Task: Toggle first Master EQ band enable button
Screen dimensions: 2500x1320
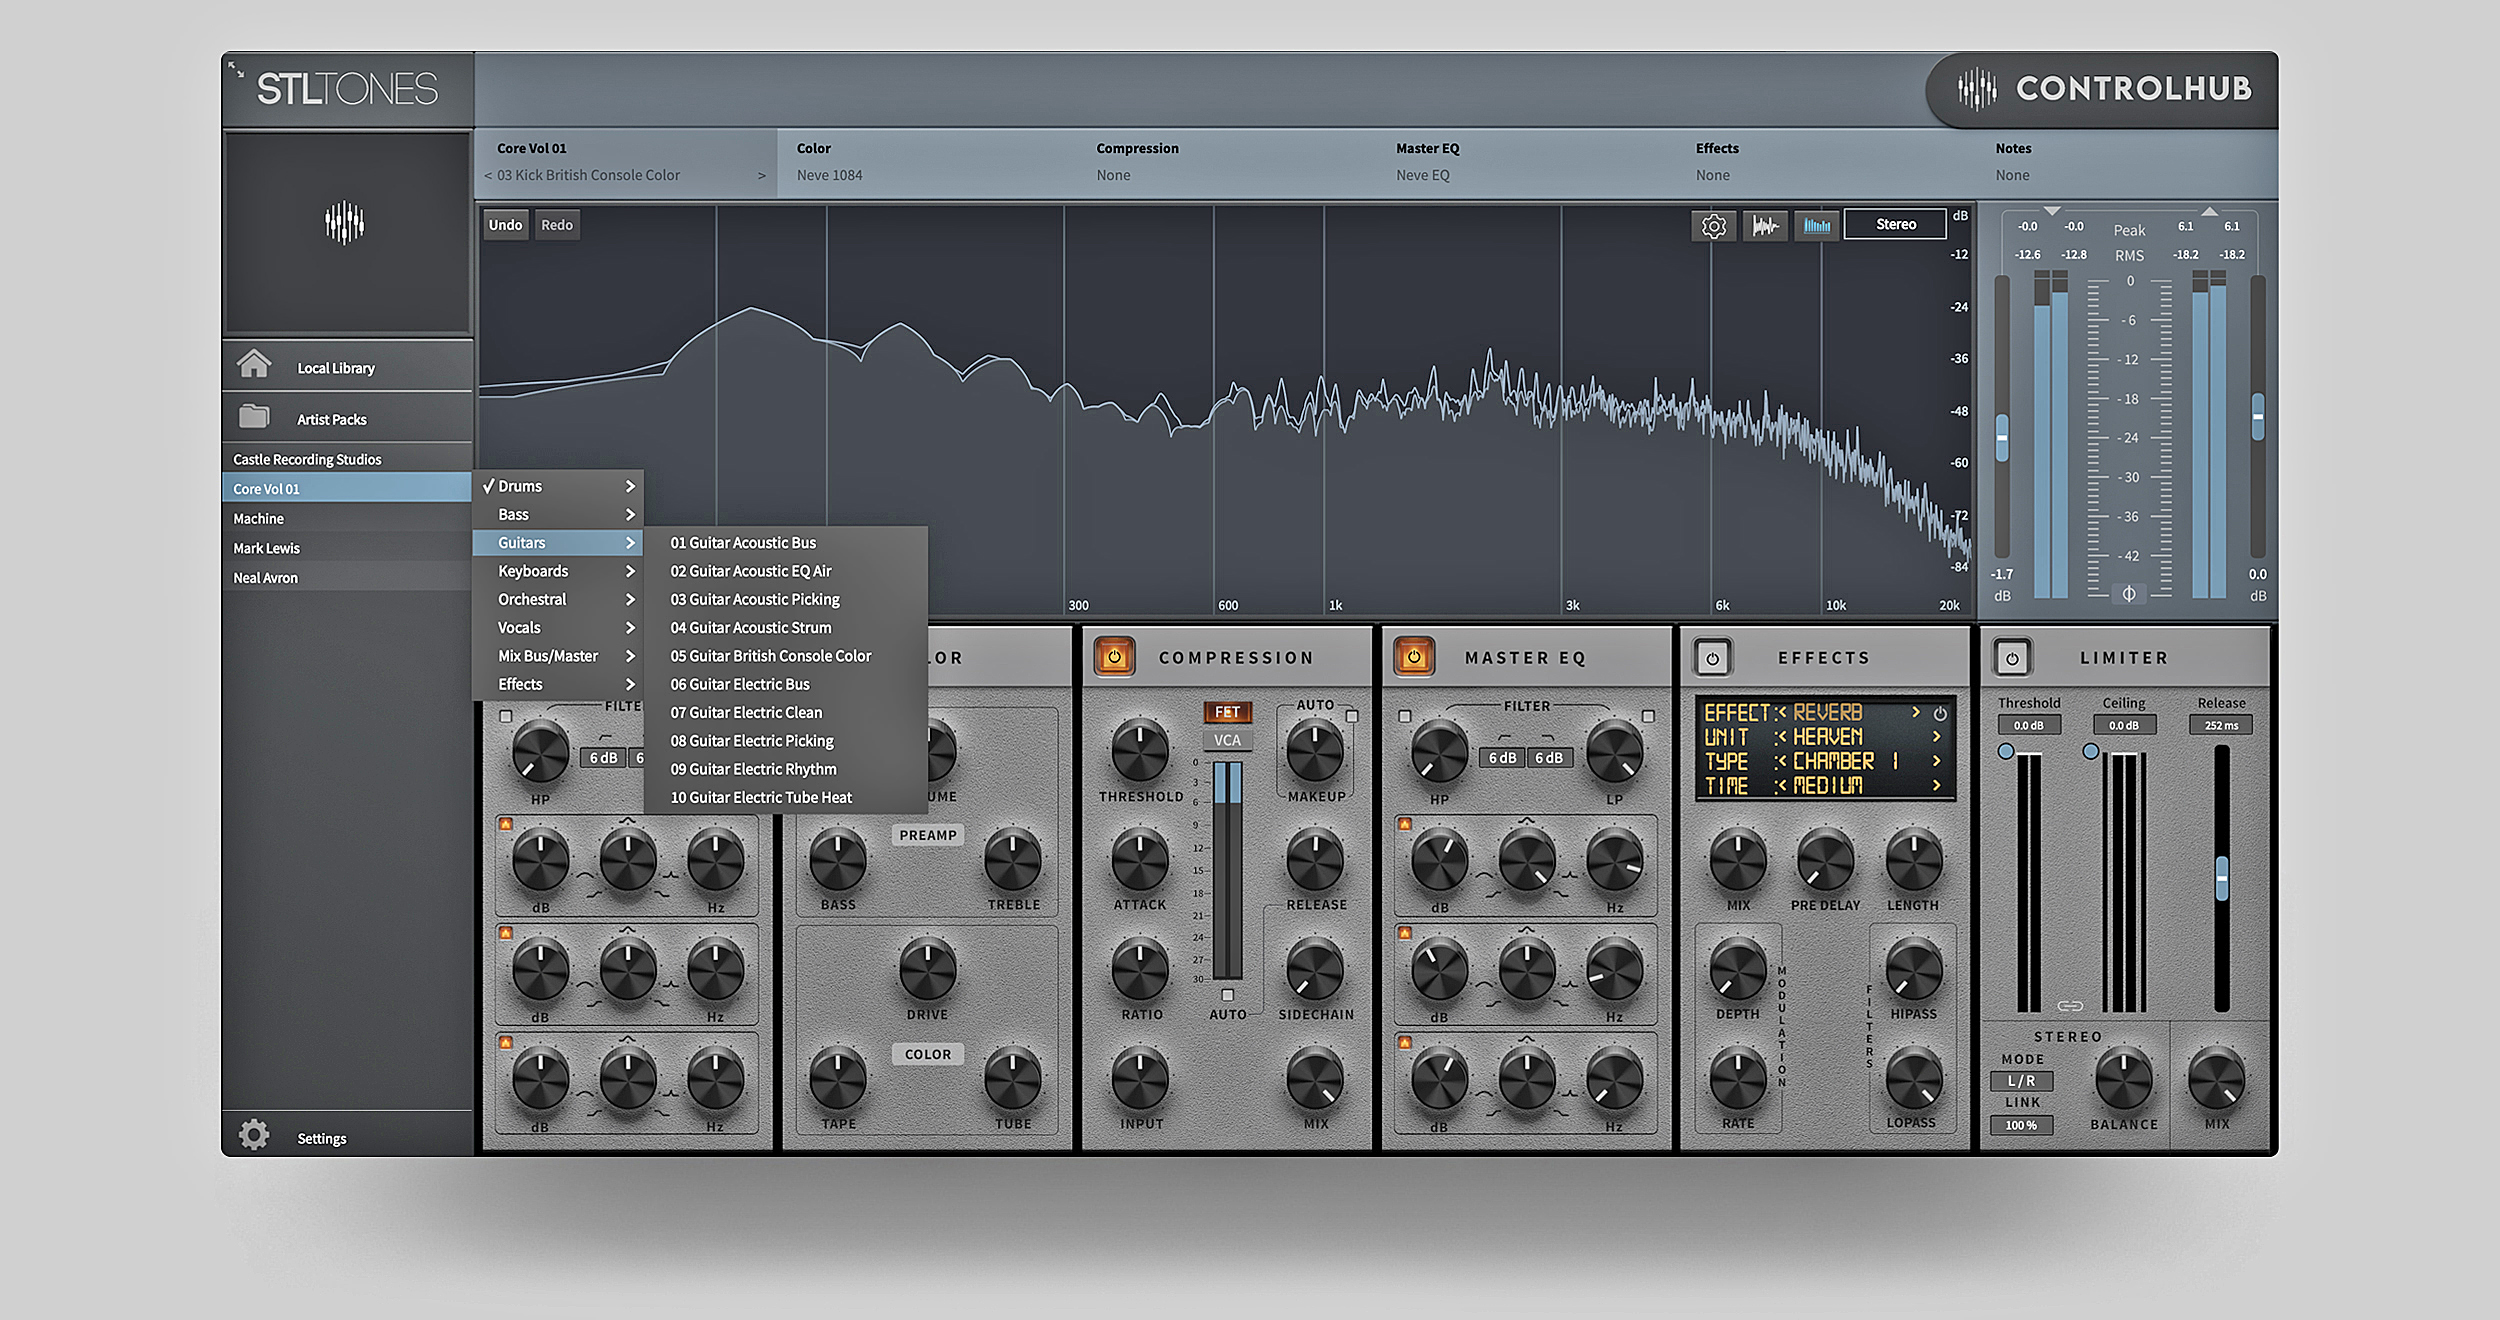Action: click(x=1405, y=824)
